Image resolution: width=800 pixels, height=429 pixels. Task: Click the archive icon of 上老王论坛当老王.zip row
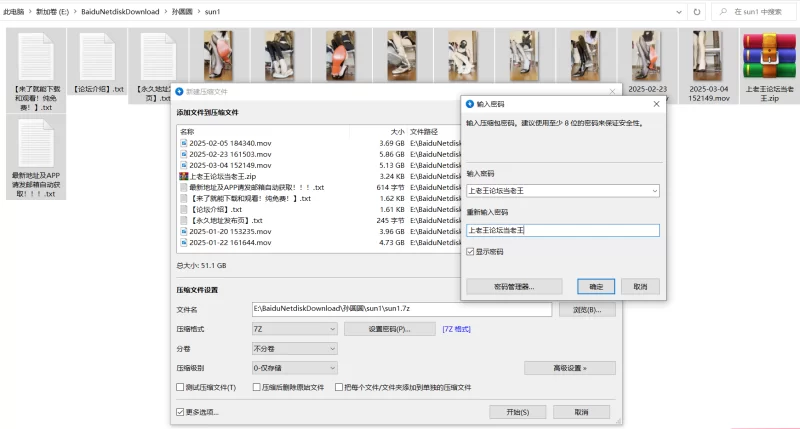(x=184, y=176)
